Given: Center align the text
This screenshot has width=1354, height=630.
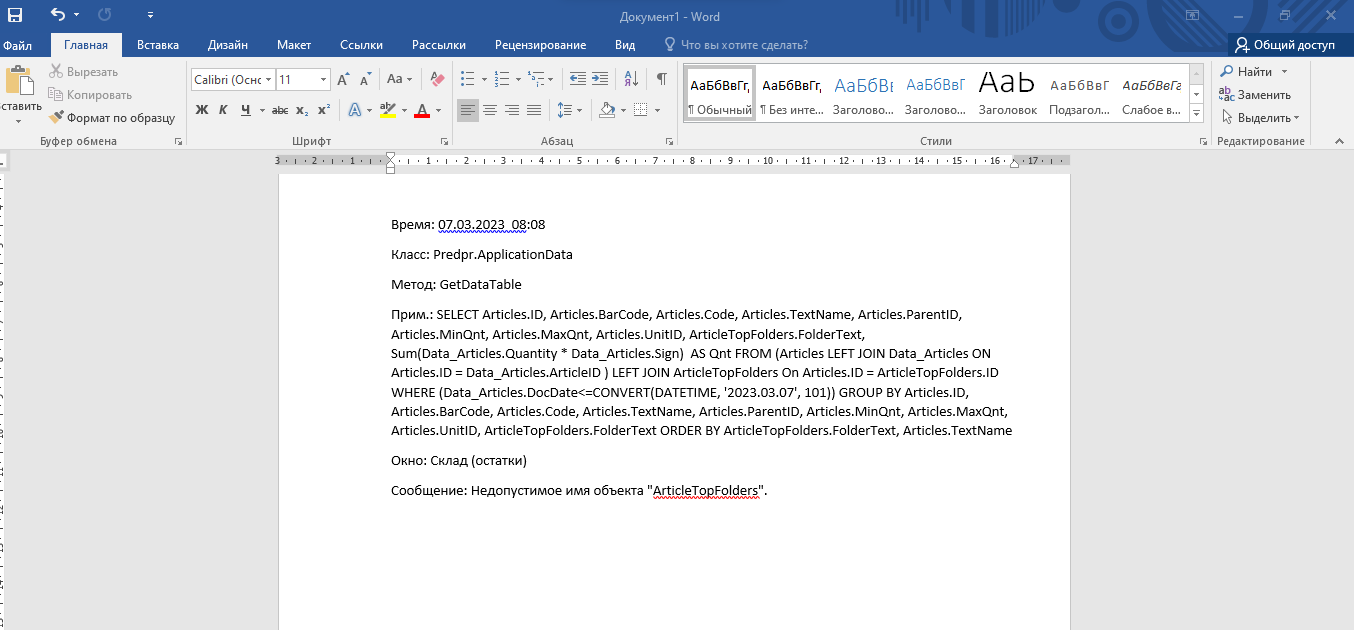Looking at the screenshot, I should tap(490, 110).
